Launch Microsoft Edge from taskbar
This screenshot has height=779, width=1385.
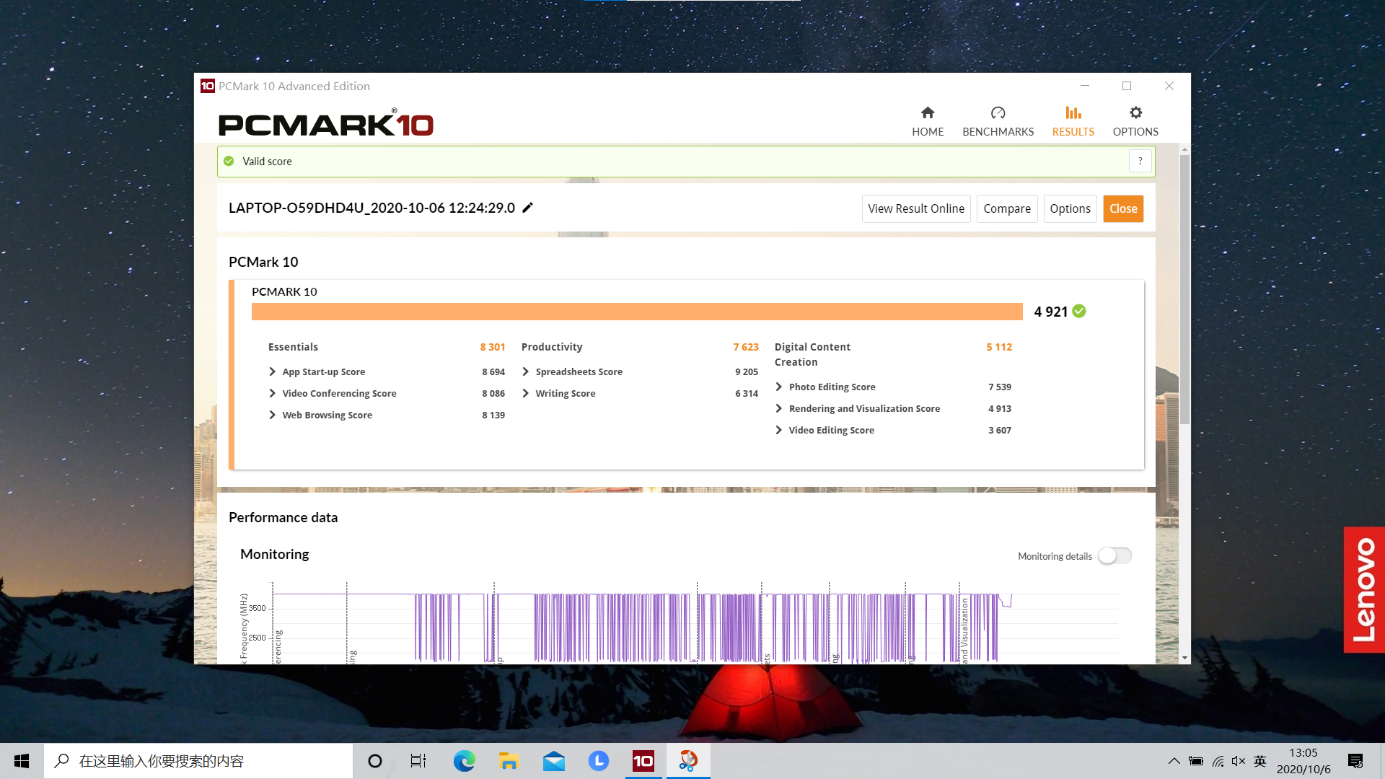(x=464, y=761)
